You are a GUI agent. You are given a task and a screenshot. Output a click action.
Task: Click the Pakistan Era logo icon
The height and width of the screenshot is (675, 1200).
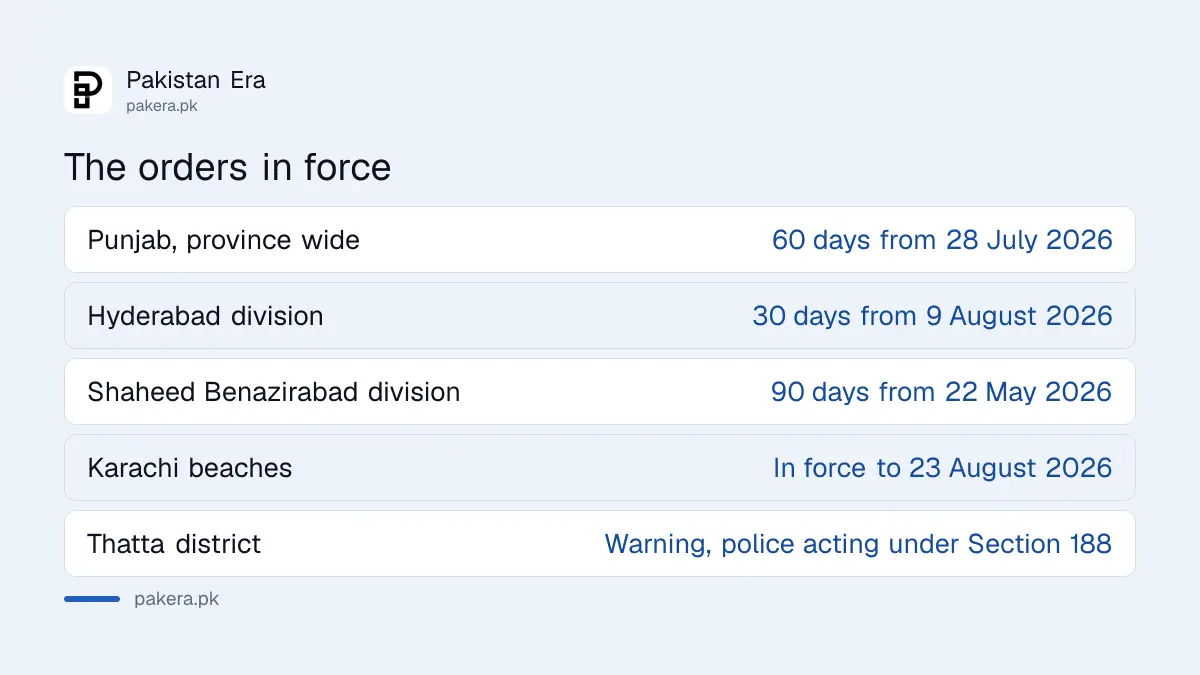point(88,90)
